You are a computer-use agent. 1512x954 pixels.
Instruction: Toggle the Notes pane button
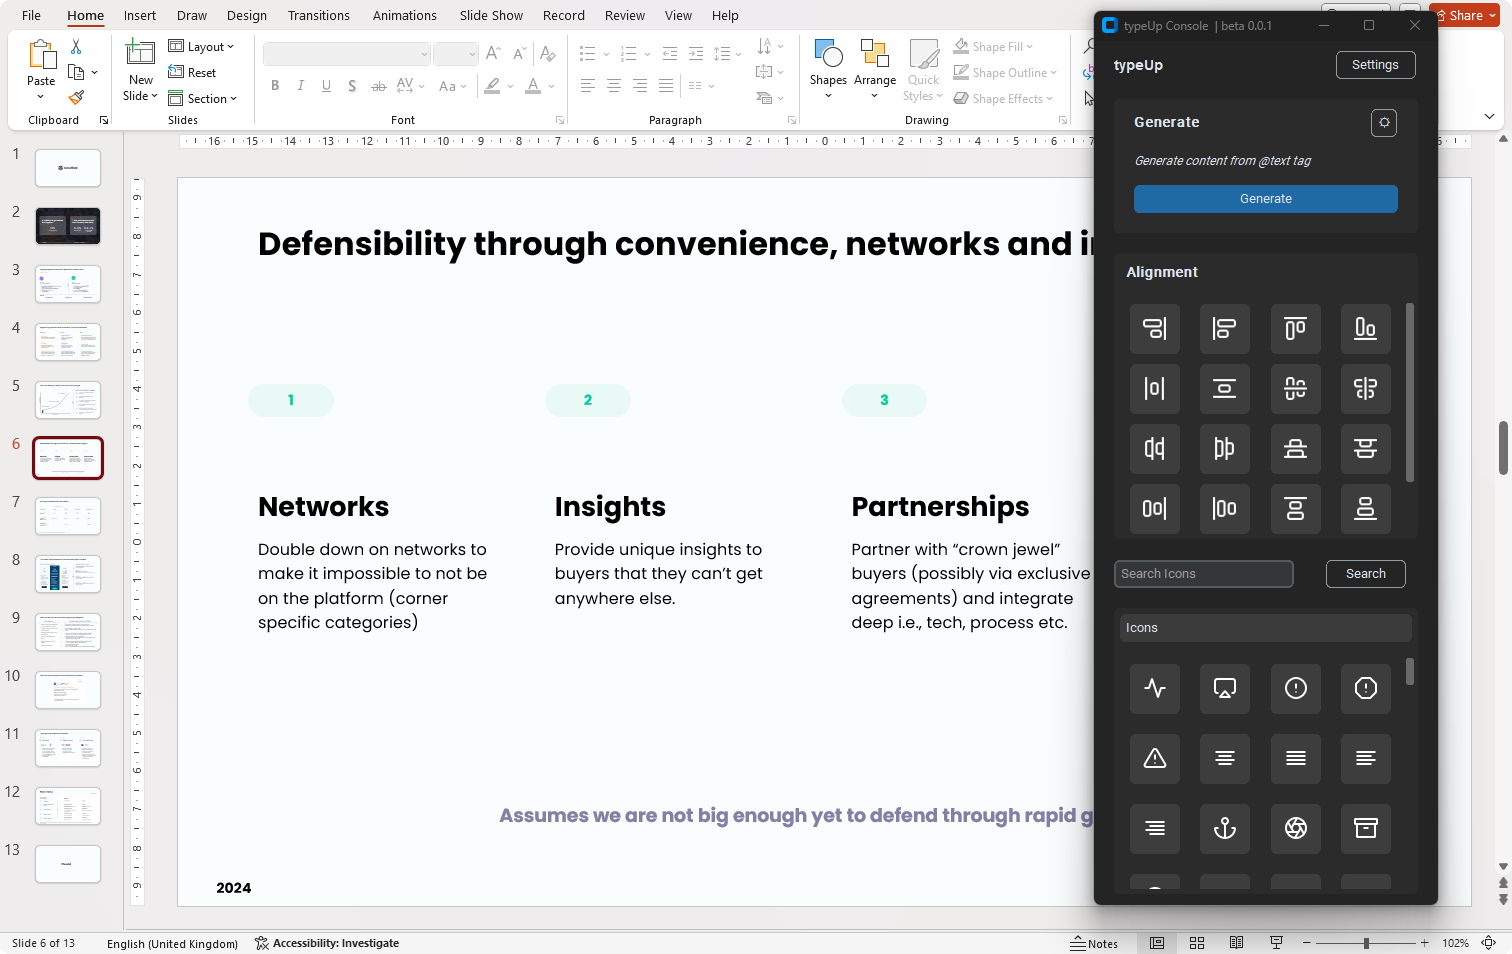click(x=1094, y=943)
